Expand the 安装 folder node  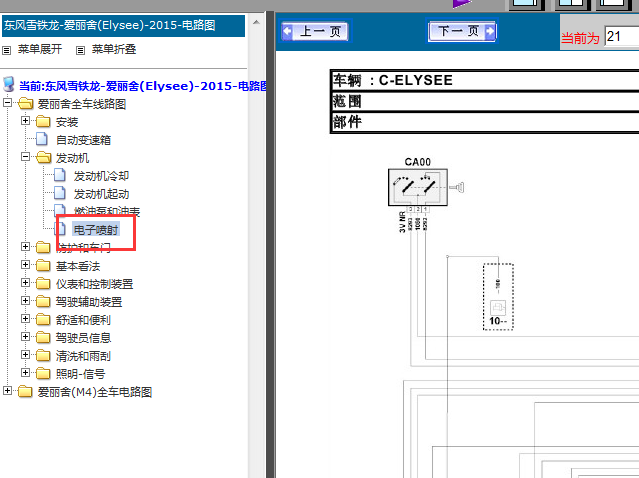click(25, 121)
